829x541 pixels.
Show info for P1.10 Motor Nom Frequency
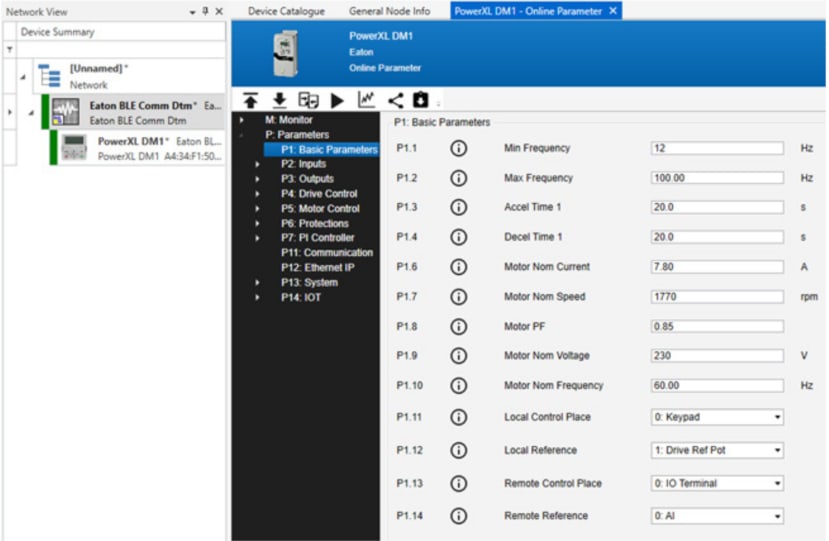[459, 386]
